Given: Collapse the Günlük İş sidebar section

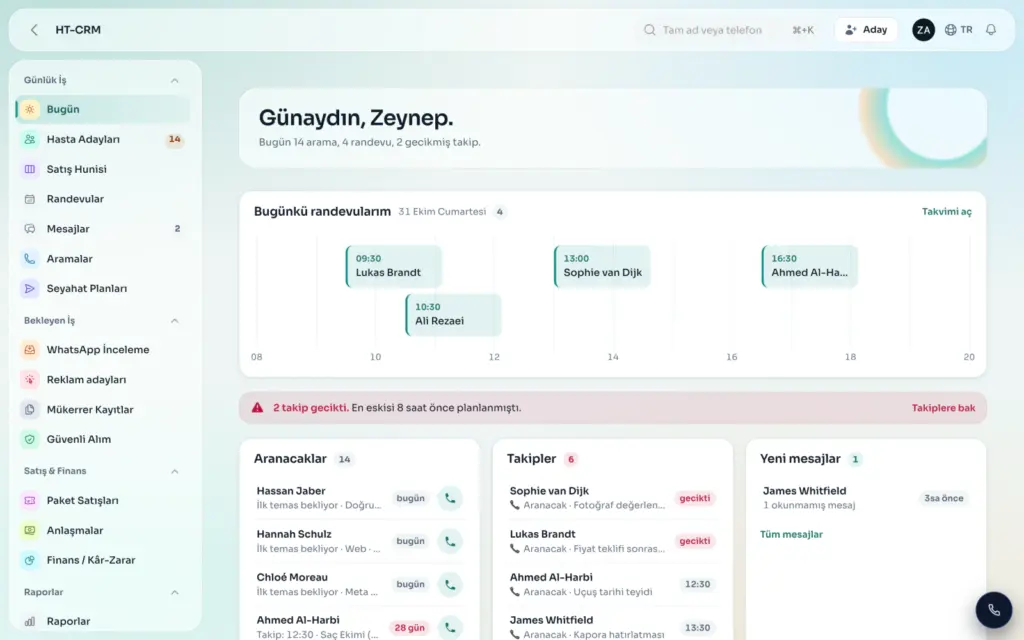Looking at the screenshot, I should coord(174,80).
